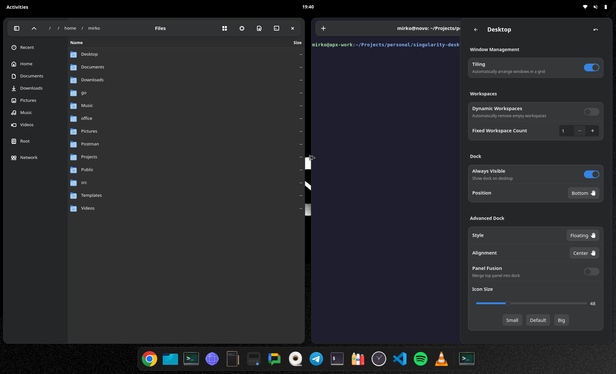Viewport: 616px width, 374px height.
Task: Open the dock Position dropdown
Action: click(583, 193)
